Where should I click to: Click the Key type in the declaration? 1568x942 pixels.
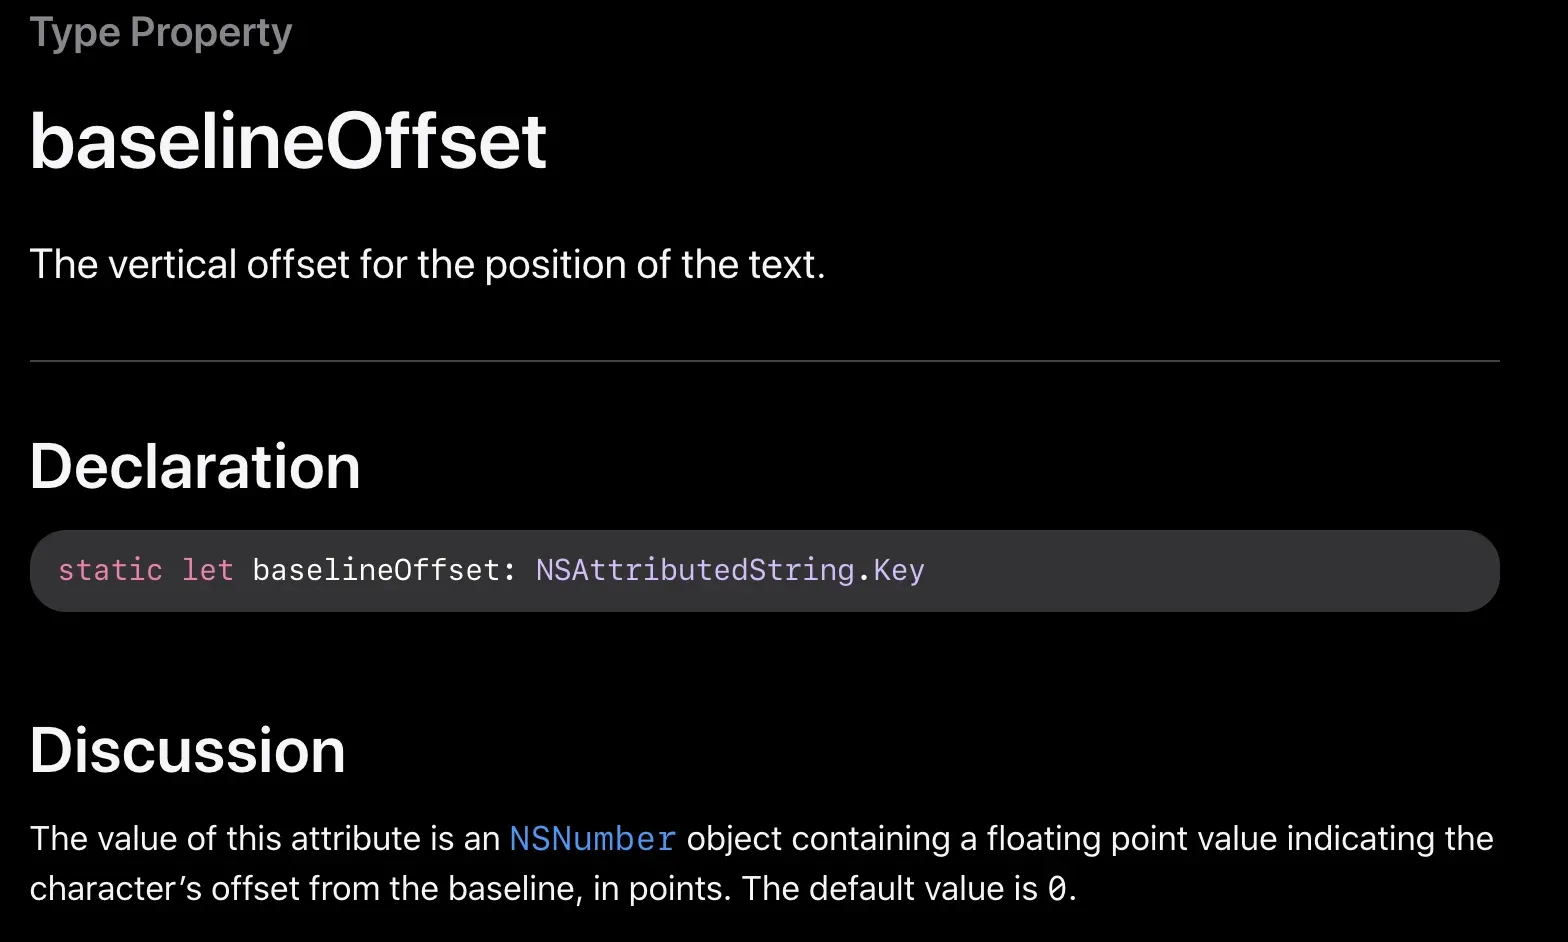click(x=899, y=571)
